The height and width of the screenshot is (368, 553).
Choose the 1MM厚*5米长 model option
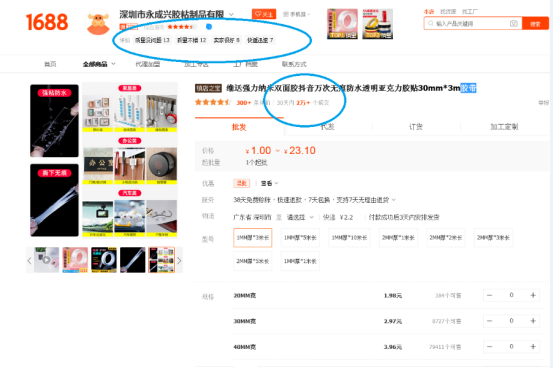[300, 237]
